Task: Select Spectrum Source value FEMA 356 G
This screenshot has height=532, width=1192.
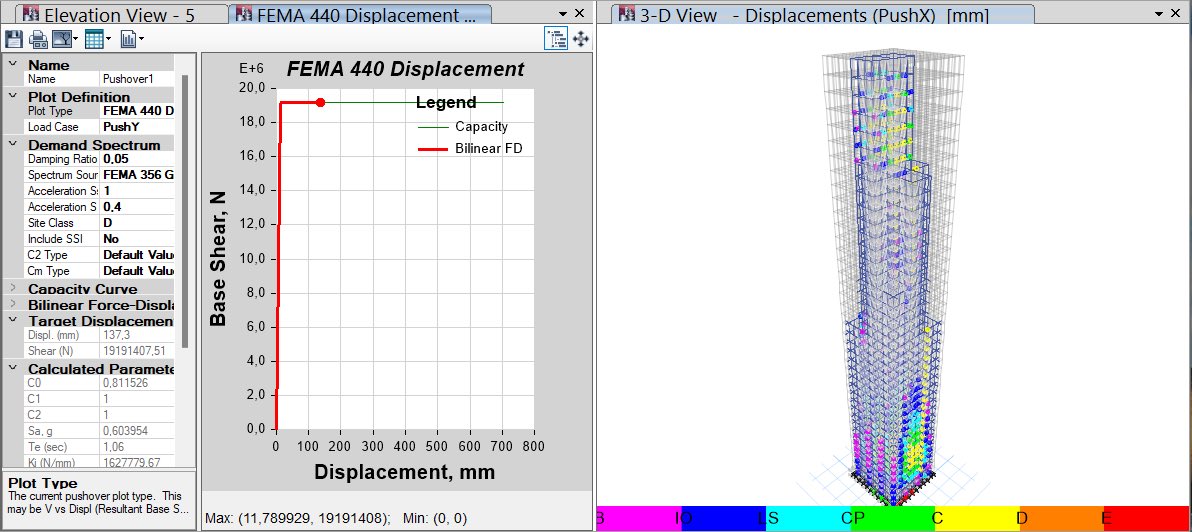Action: pyautogui.click(x=138, y=175)
